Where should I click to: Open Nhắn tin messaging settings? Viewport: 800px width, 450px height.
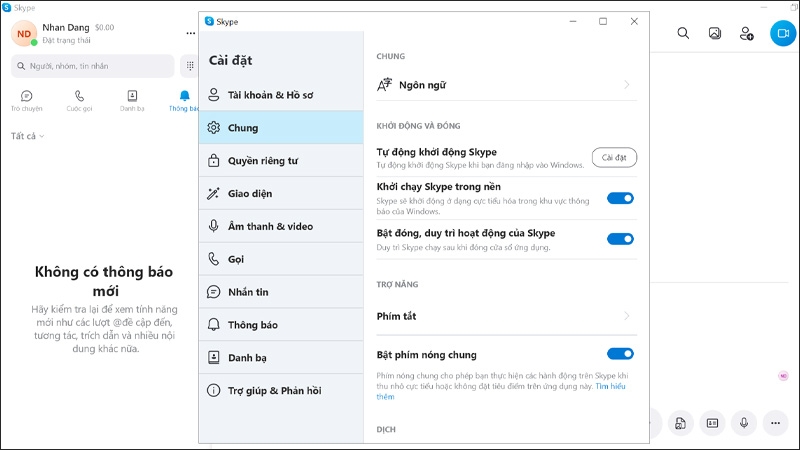pos(281,292)
